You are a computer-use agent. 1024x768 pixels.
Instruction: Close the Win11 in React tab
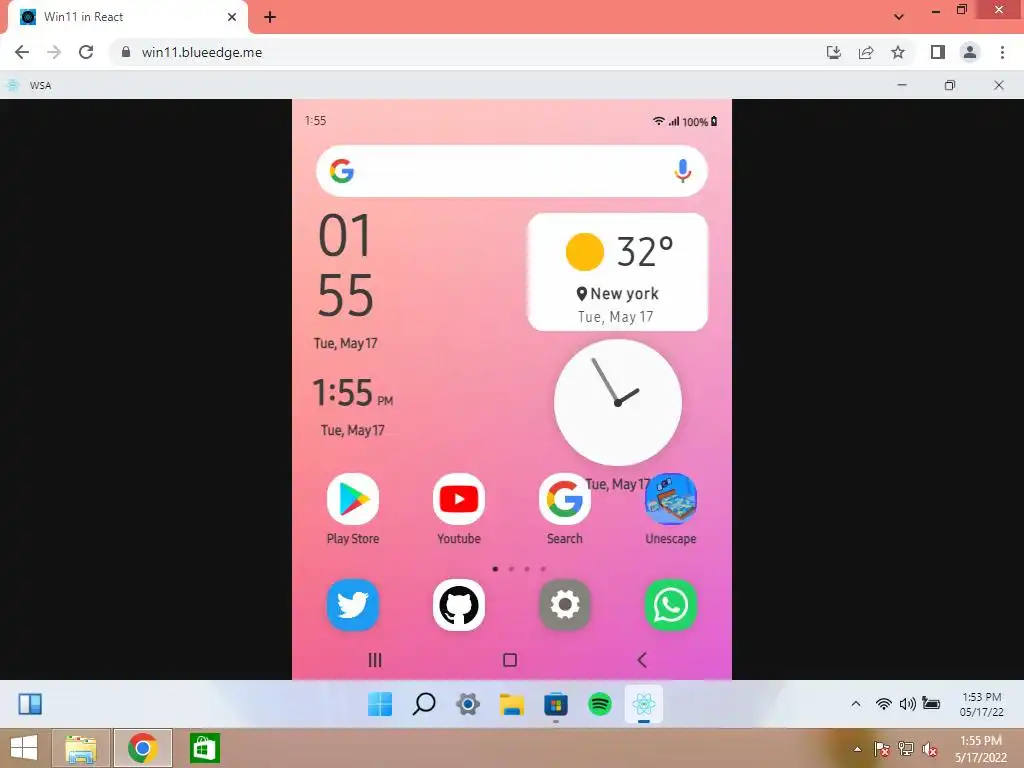[232, 17]
